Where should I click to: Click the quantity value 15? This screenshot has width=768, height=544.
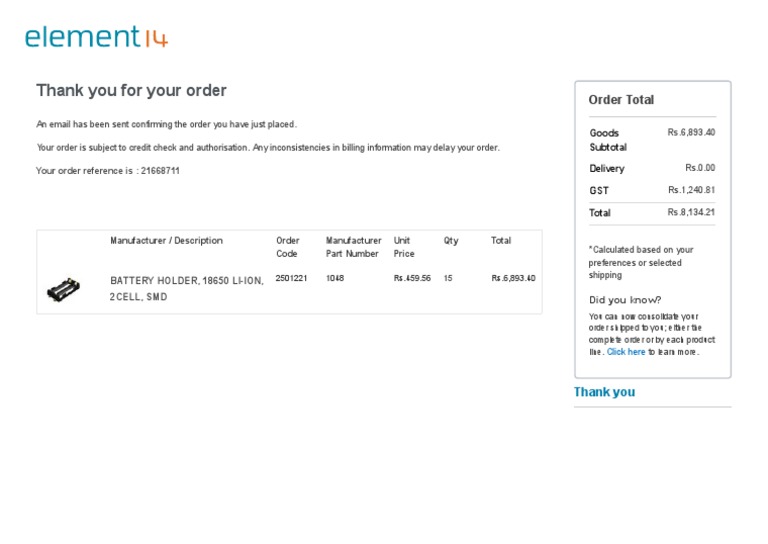point(448,278)
